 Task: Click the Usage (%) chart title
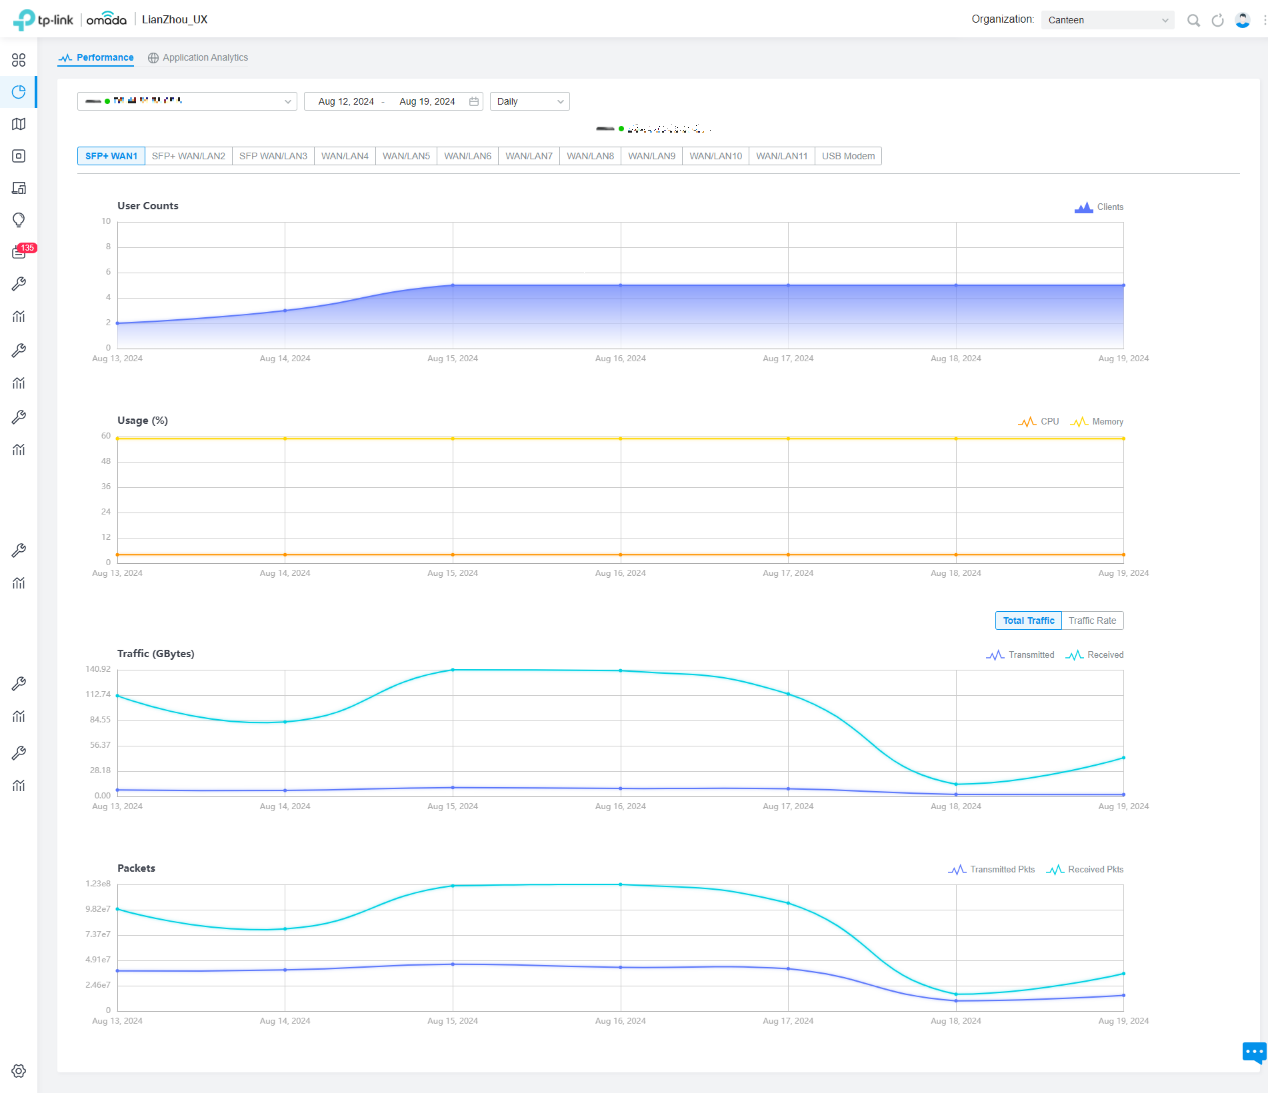[x=143, y=421]
